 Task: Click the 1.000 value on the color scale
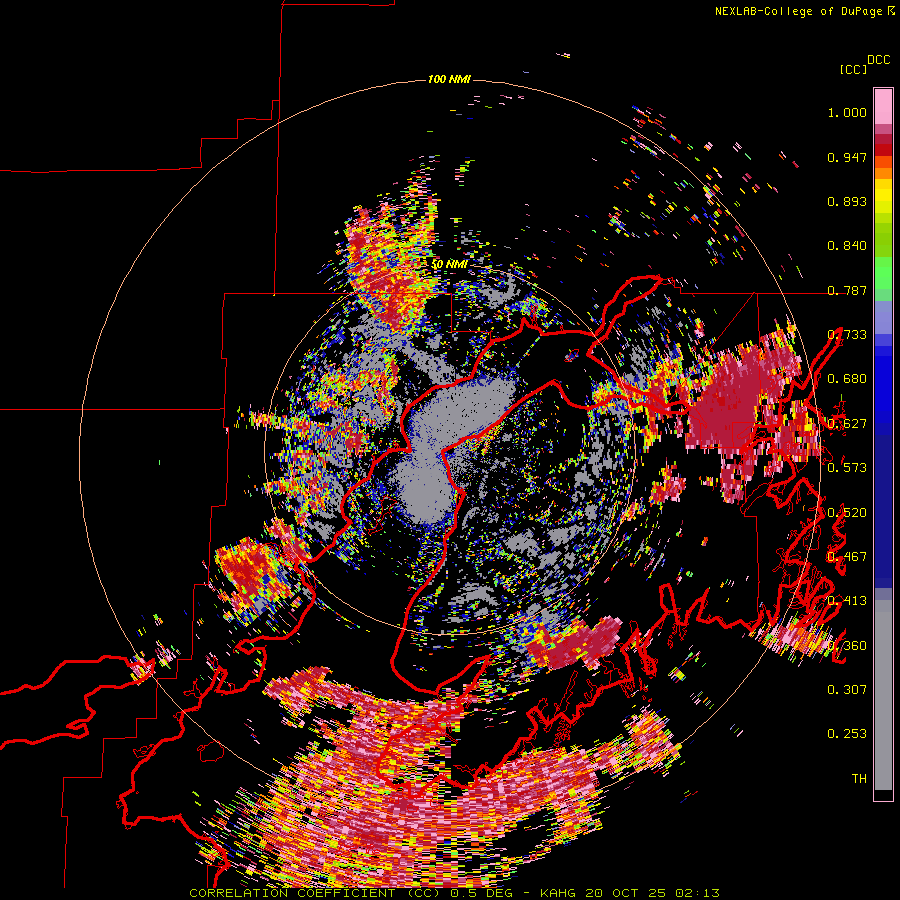coord(847,112)
